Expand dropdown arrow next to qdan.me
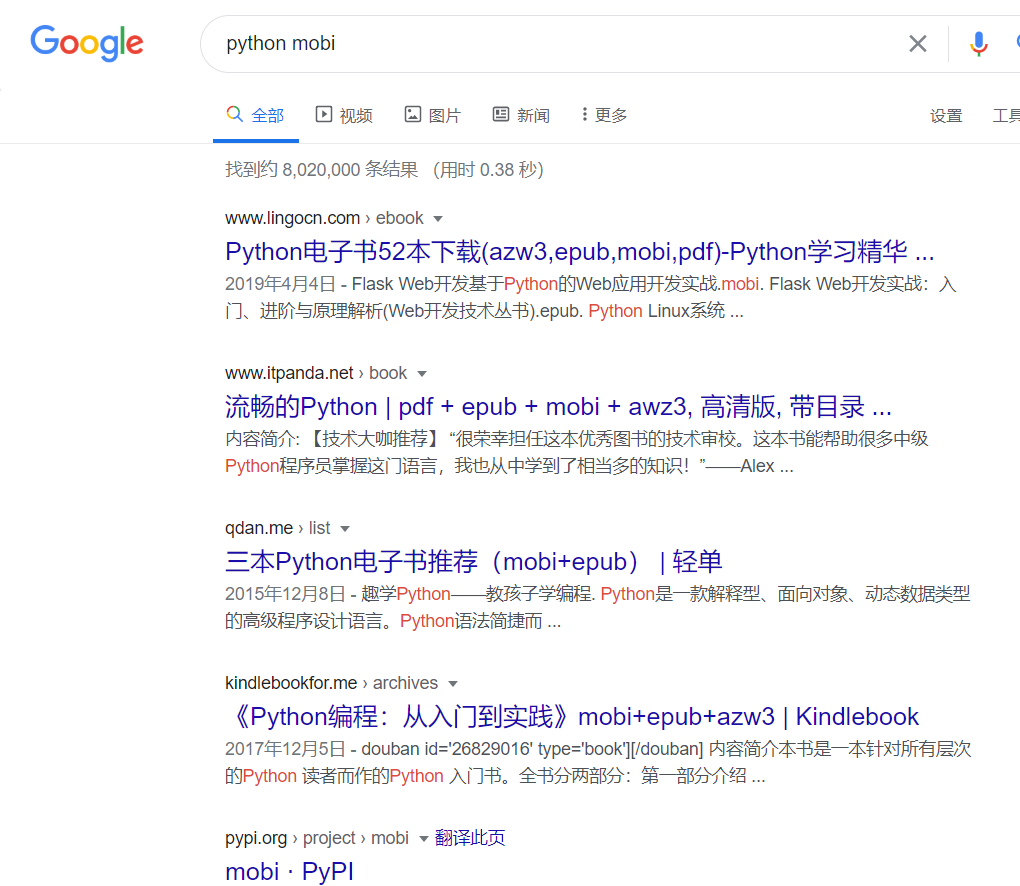1020x886 pixels. 345,528
